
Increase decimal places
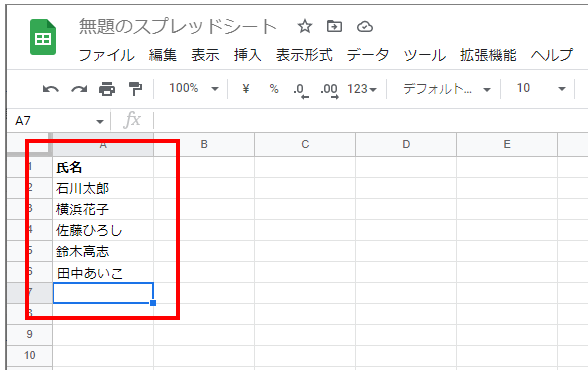coord(329,90)
